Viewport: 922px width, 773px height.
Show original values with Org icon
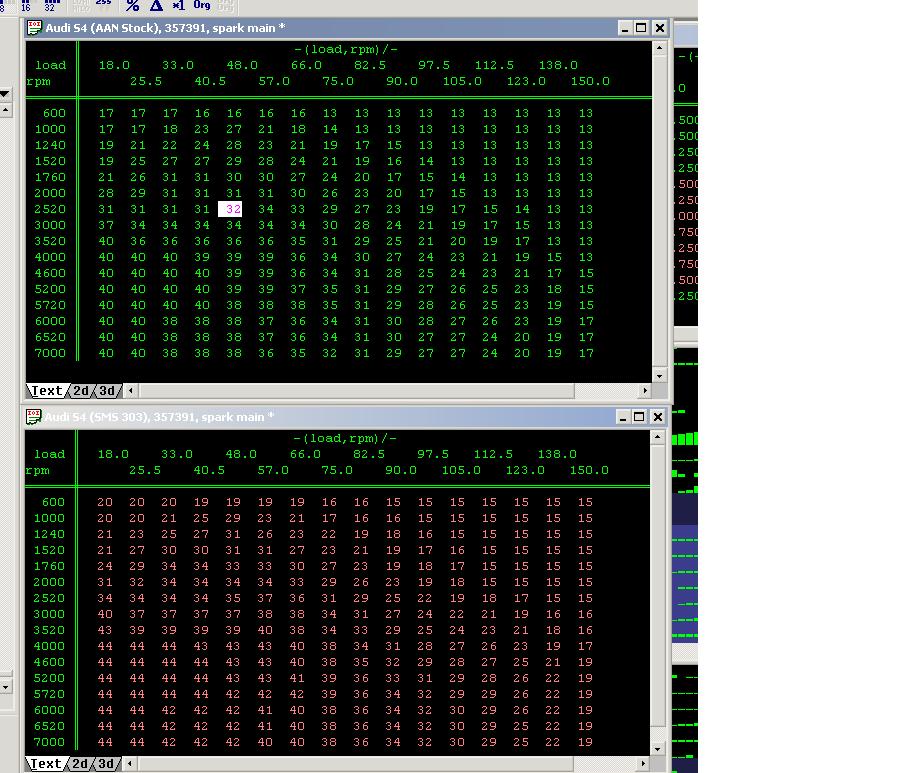coord(202,5)
